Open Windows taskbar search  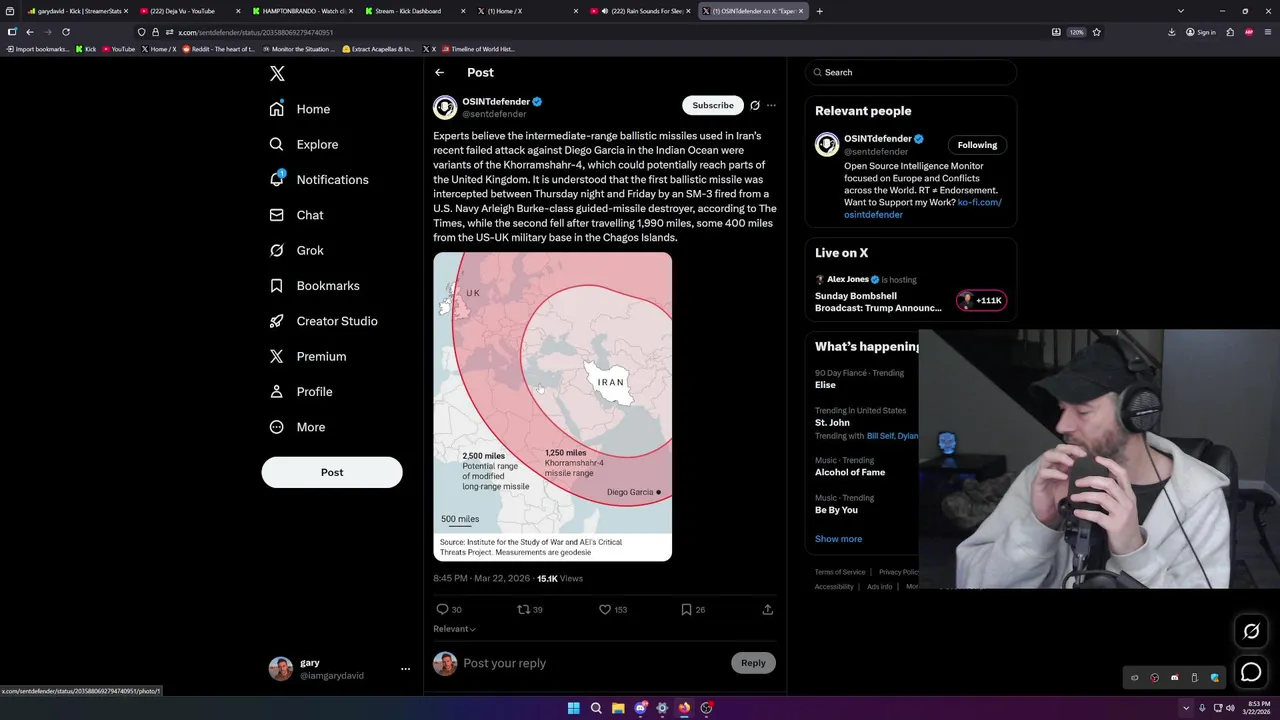coord(596,708)
